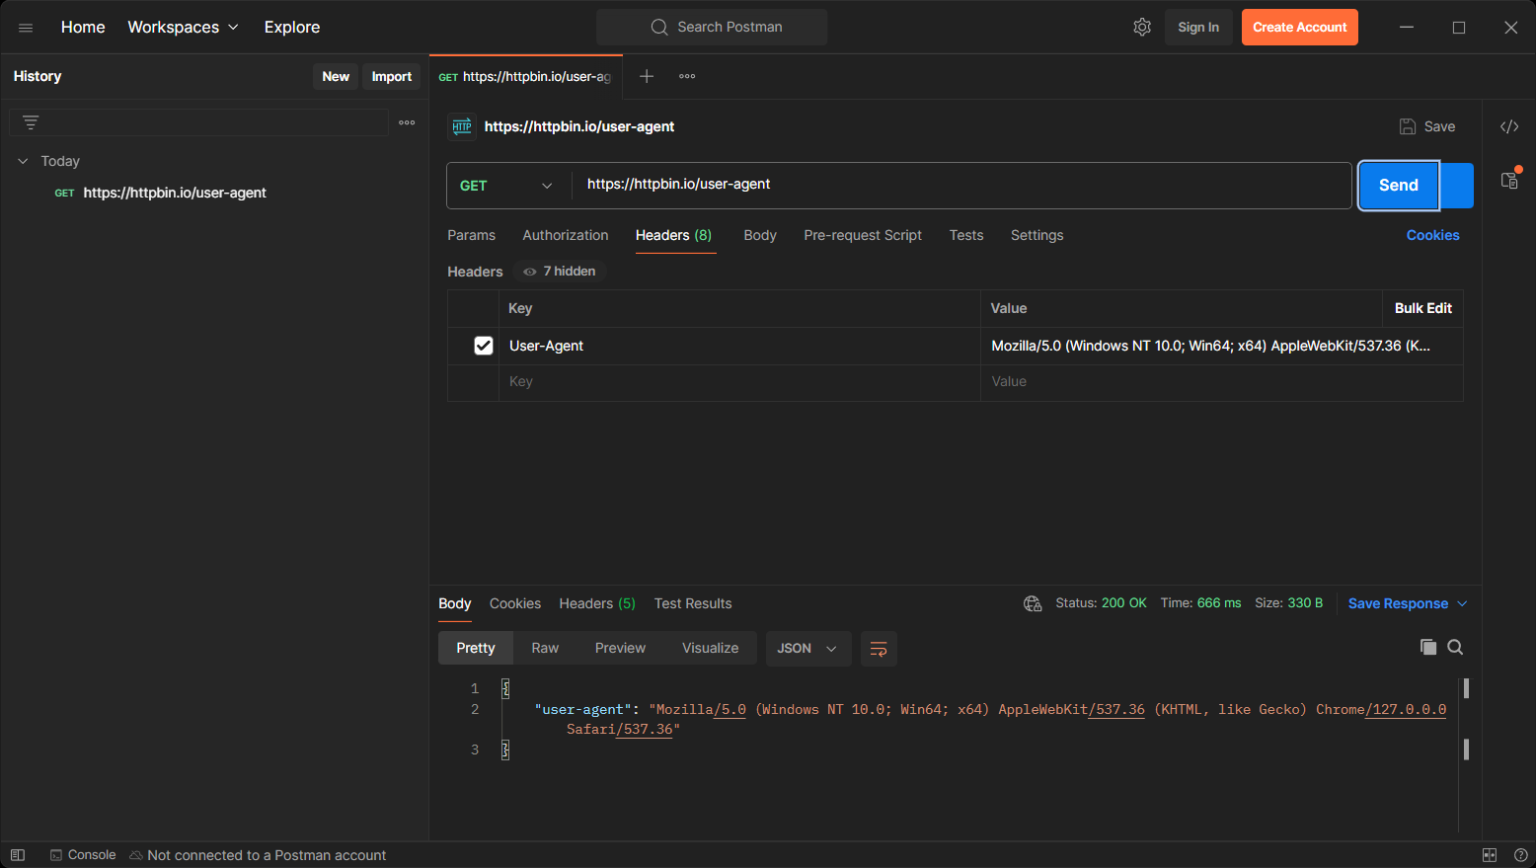This screenshot has height=868, width=1536.
Task: Open the history filter icon
Action: click(x=31, y=121)
